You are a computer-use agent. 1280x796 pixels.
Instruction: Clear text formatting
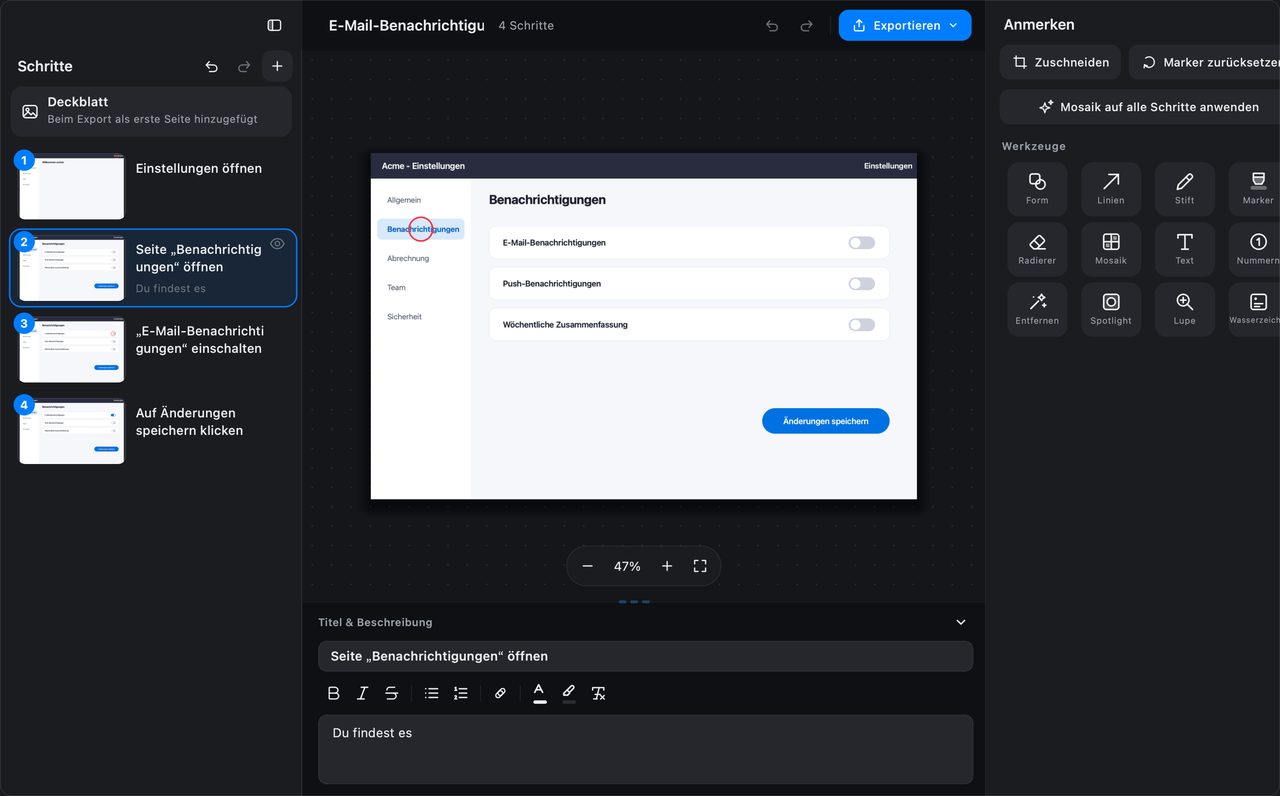(x=598, y=693)
